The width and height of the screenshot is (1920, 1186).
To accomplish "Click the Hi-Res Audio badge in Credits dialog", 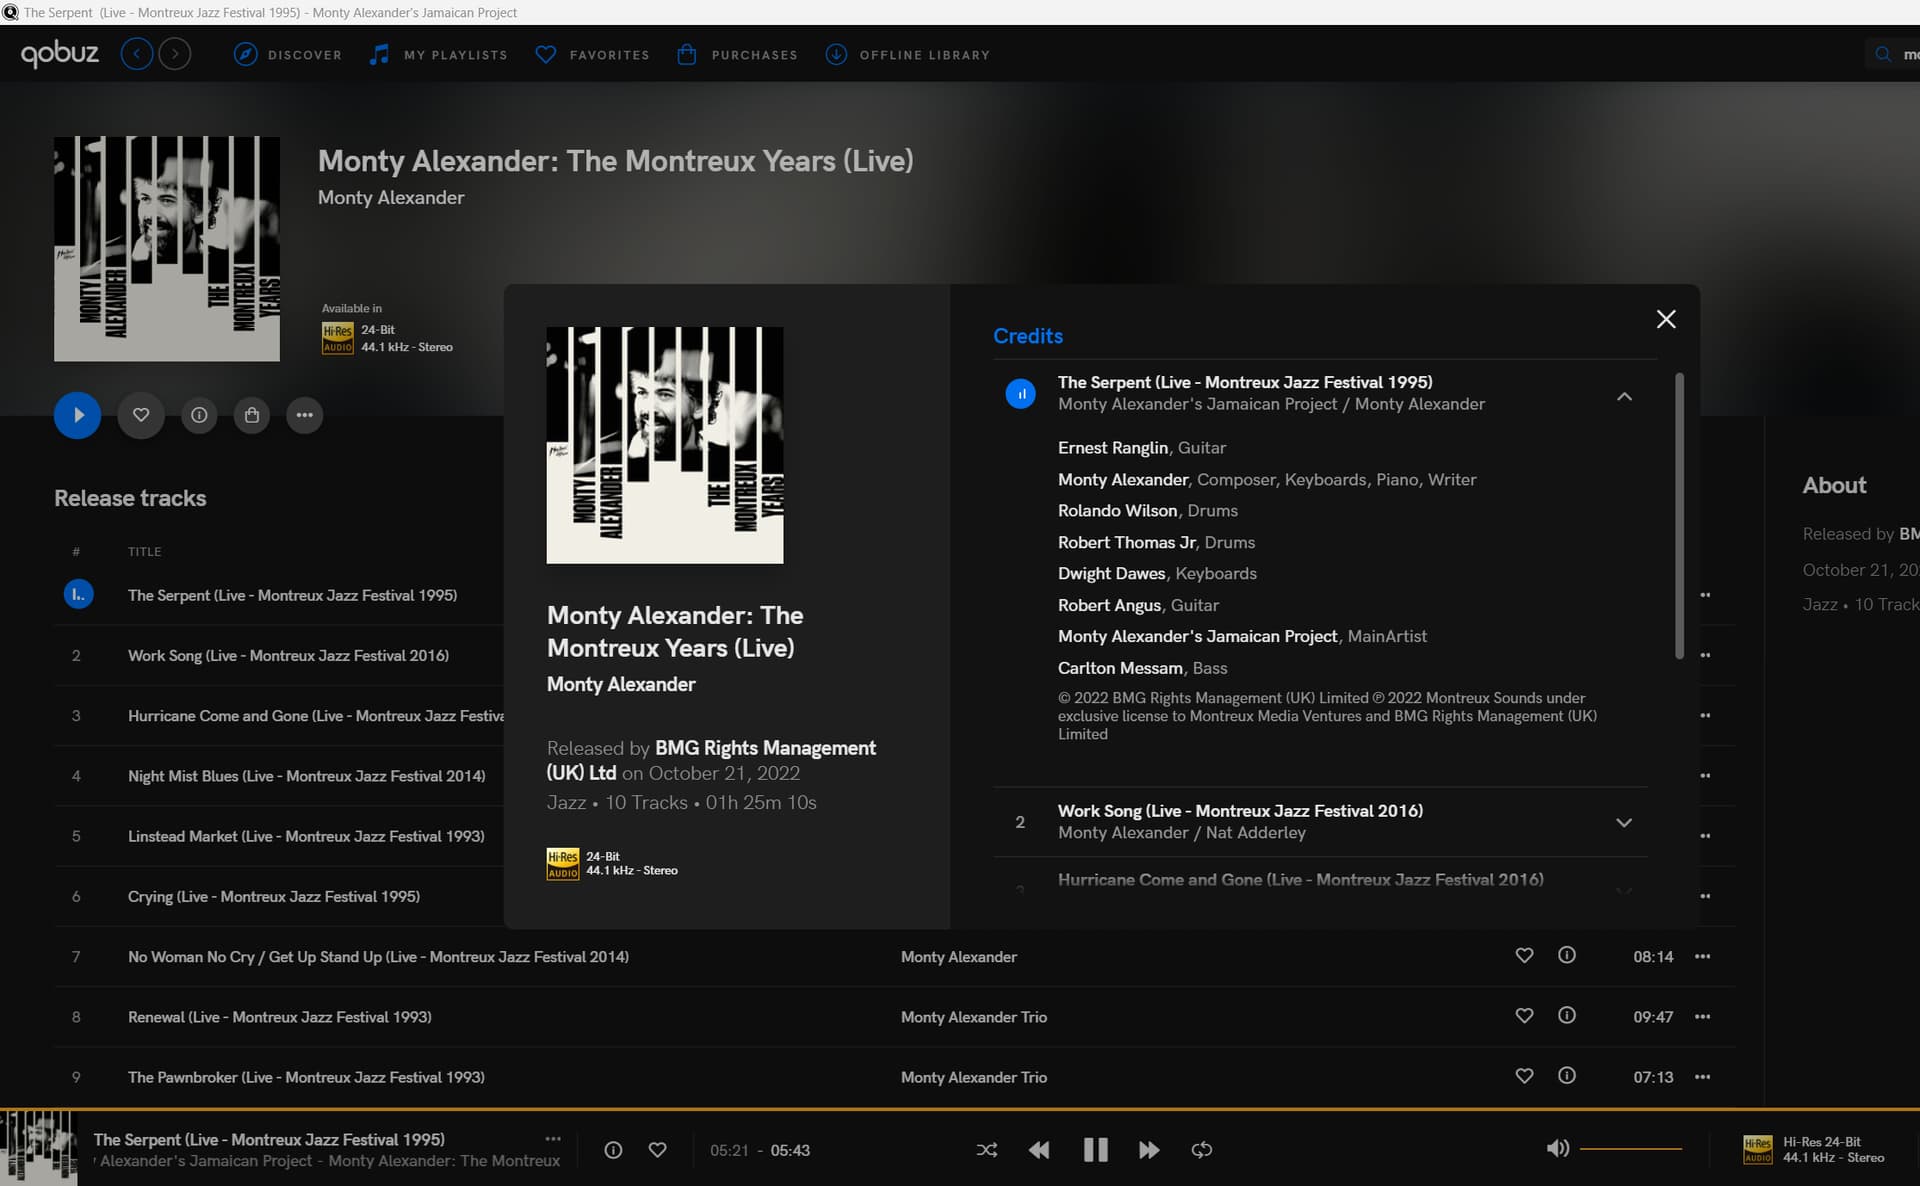I will 562,864.
